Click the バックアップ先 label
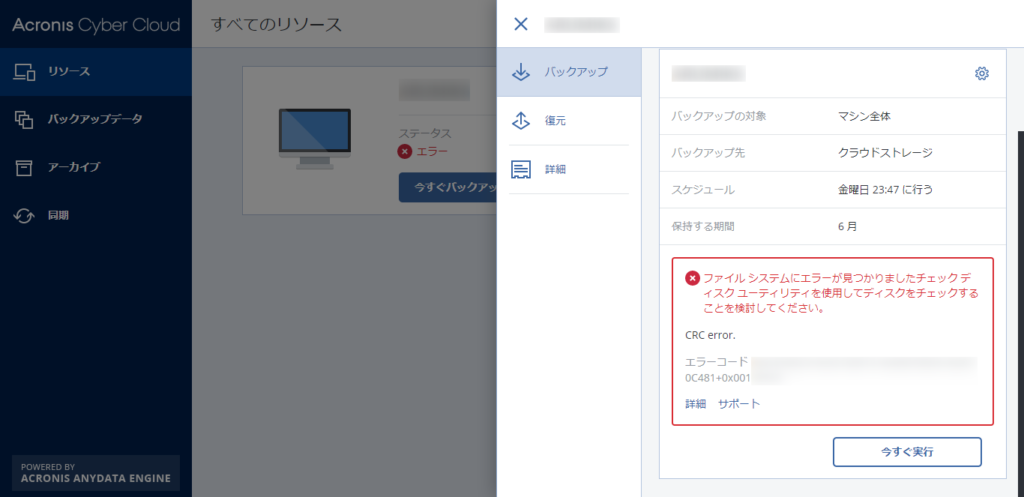The height and width of the screenshot is (497, 1024). [x=709, y=153]
